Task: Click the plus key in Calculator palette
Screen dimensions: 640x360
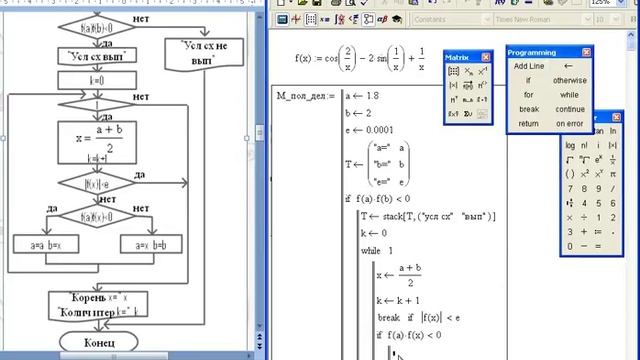Action: pyautogui.click(x=584, y=232)
